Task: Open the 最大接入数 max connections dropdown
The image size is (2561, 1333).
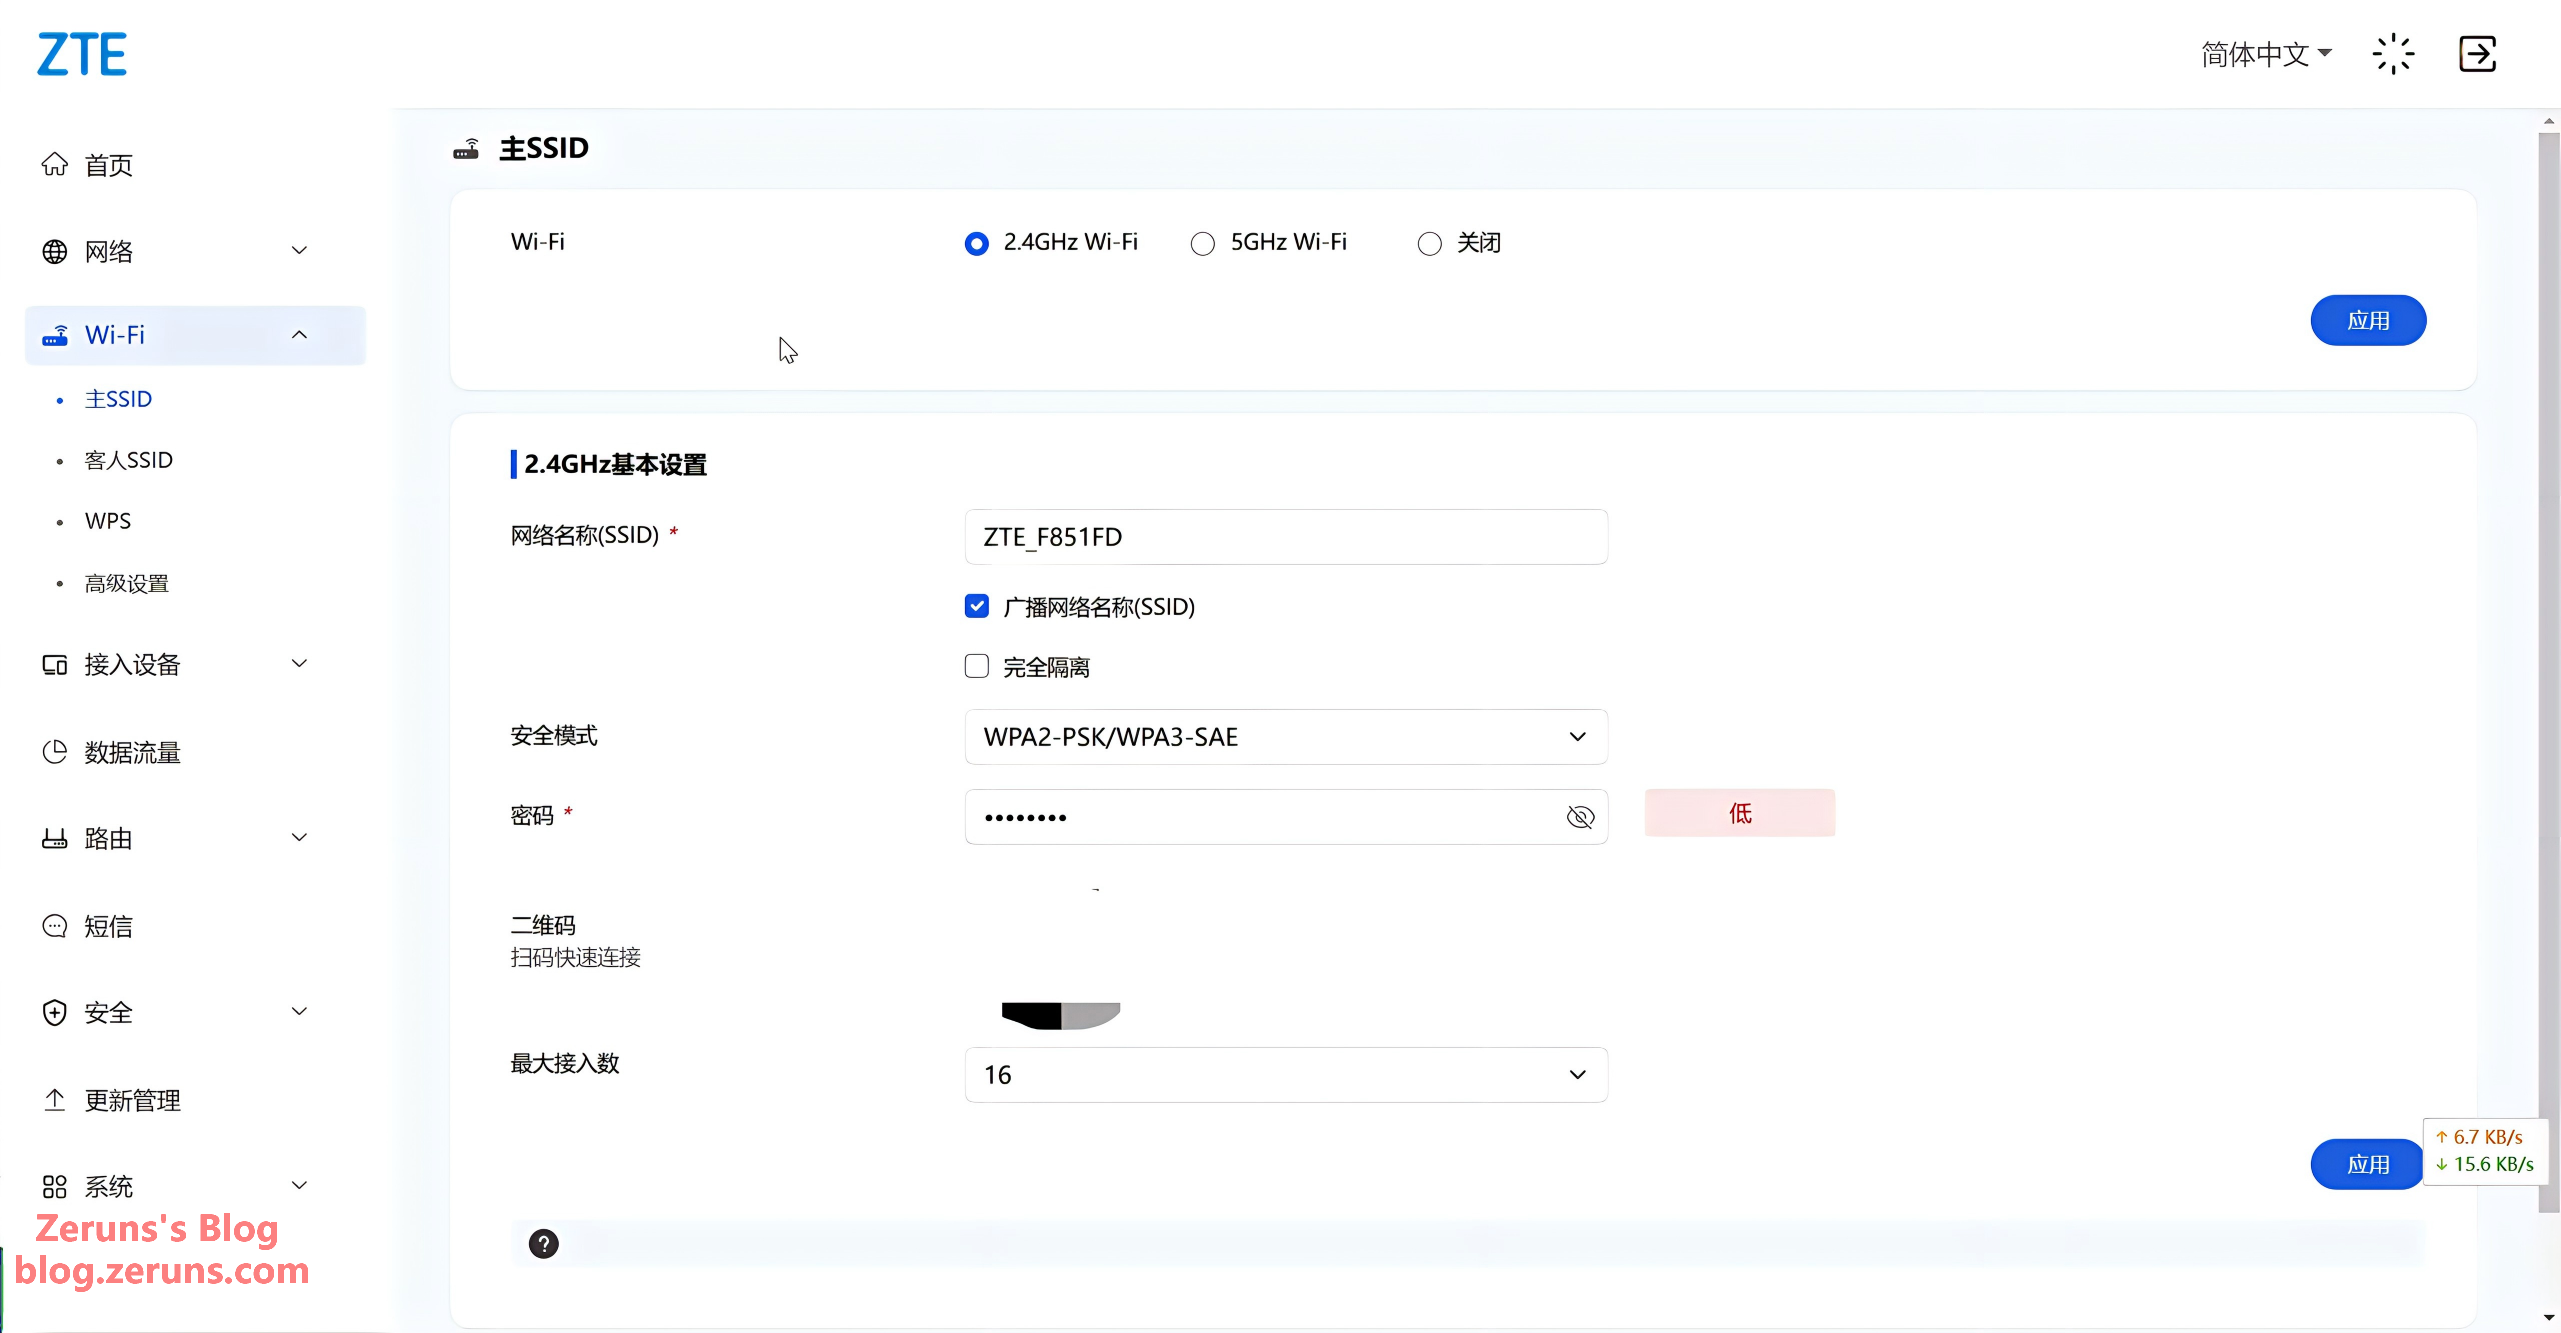Action: (x=1285, y=1075)
